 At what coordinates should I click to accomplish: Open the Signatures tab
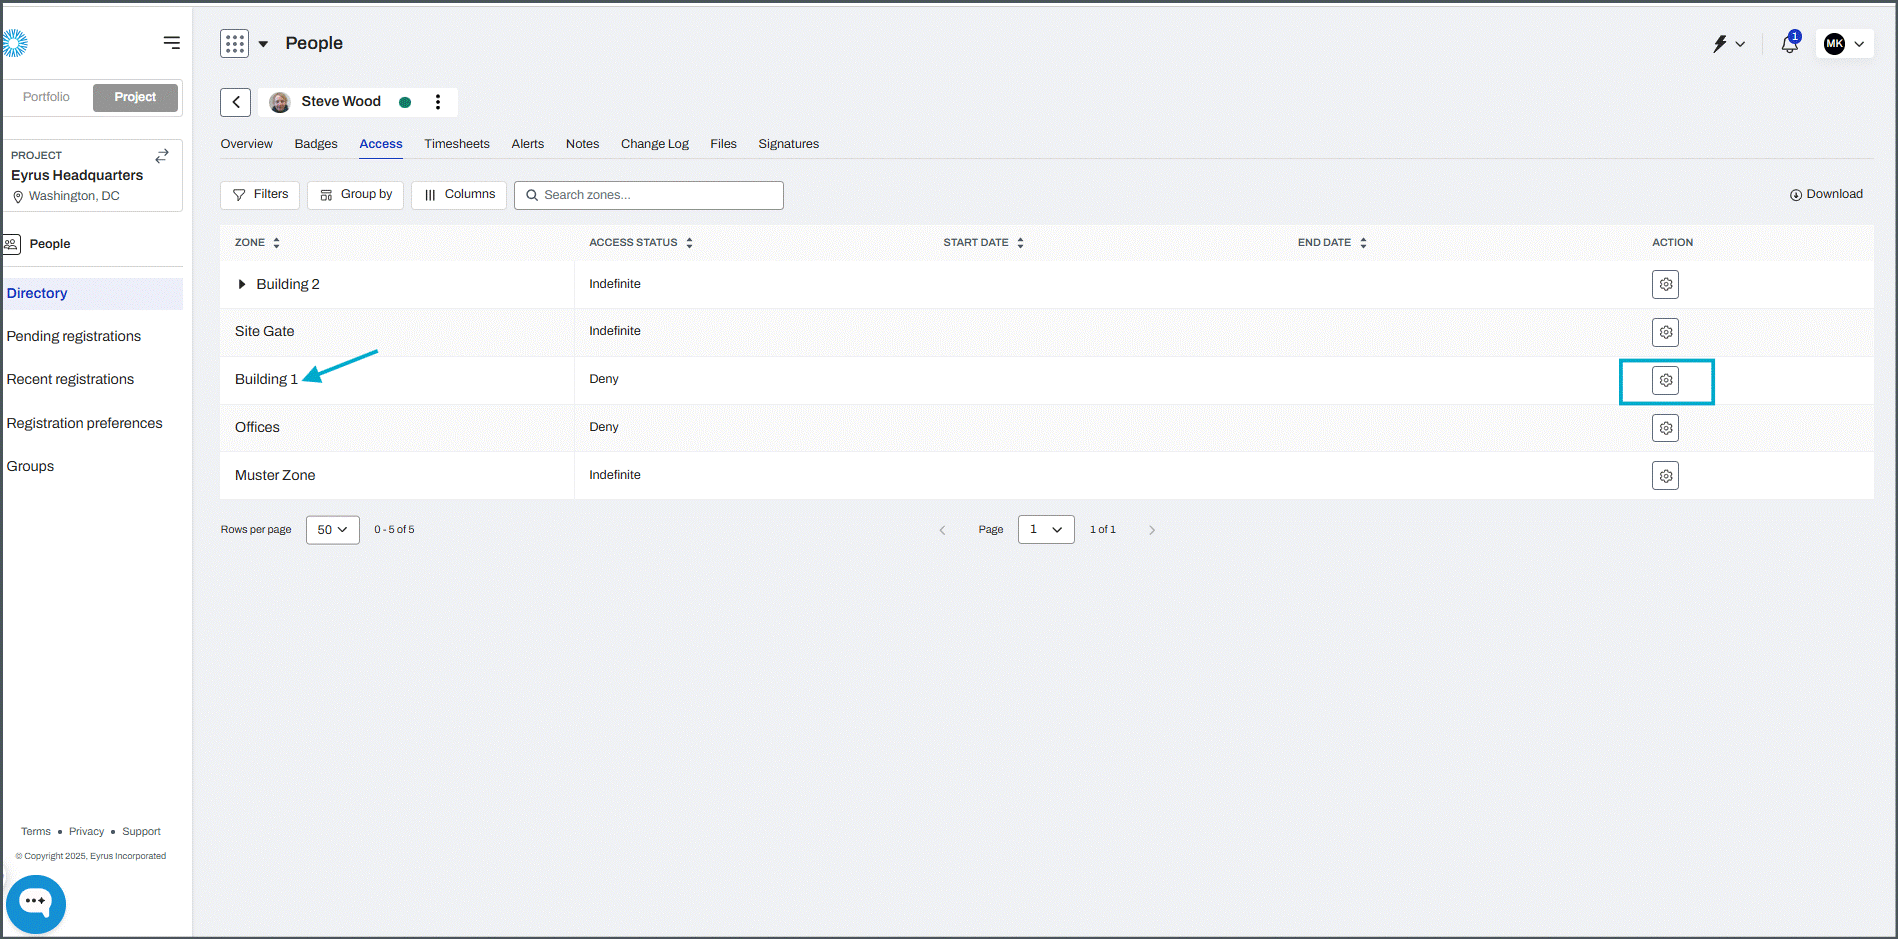pyautogui.click(x=788, y=144)
